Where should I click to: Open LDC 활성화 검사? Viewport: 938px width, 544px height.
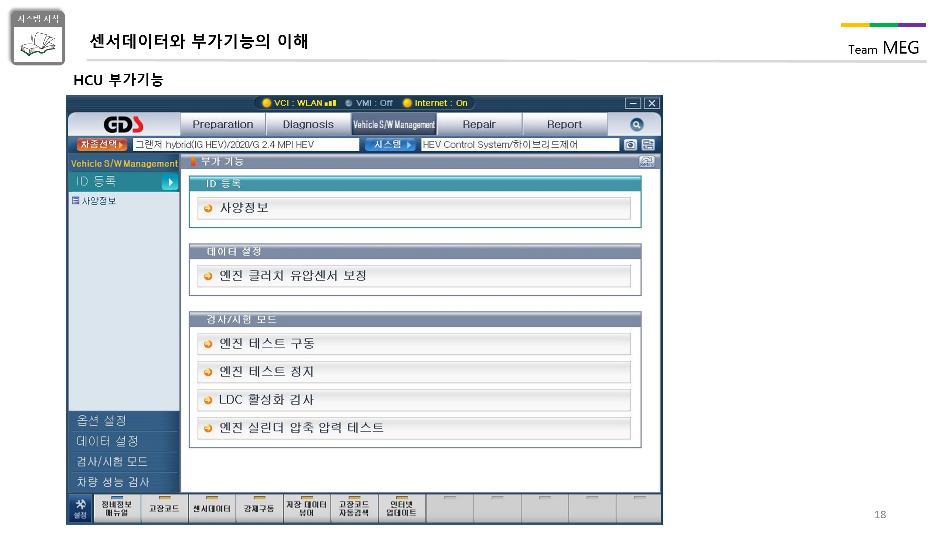click(414, 400)
